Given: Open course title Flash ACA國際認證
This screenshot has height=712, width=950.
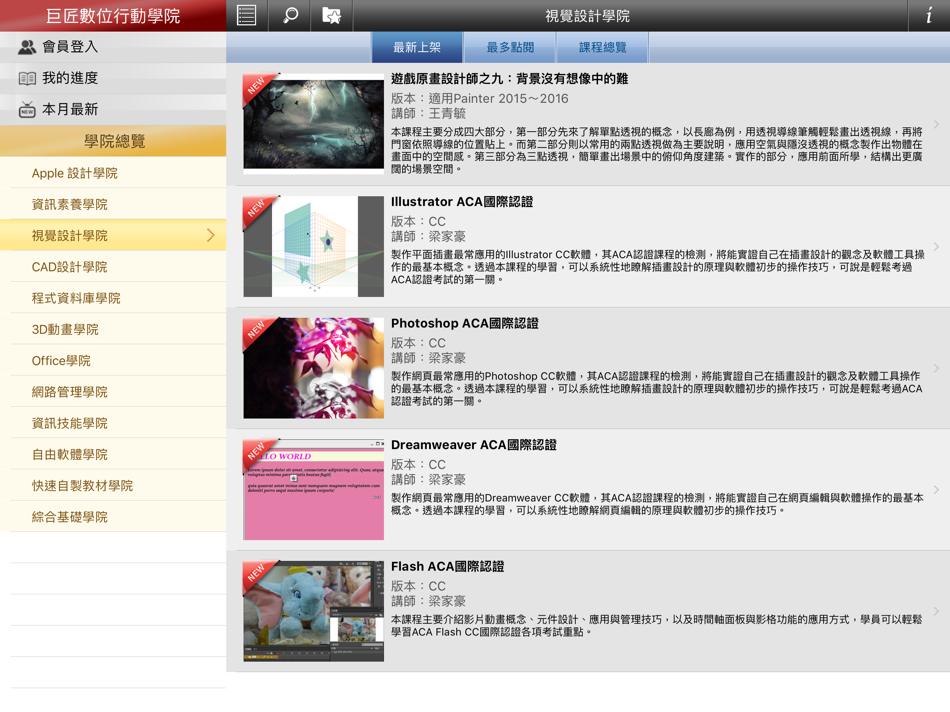Looking at the screenshot, I should coord(448,567).
